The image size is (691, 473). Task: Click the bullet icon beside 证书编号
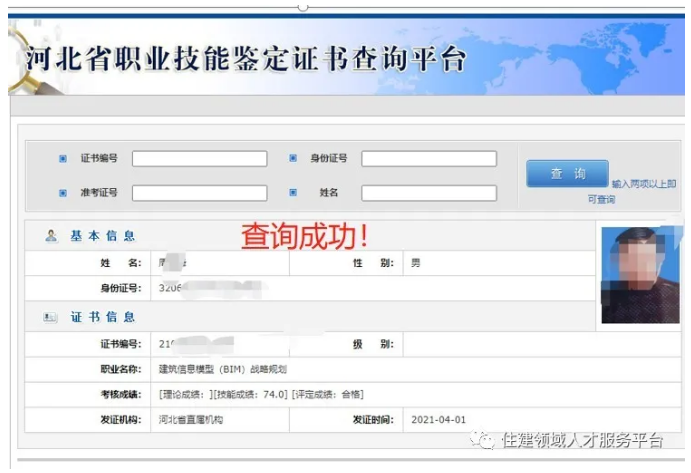(63, 158)
